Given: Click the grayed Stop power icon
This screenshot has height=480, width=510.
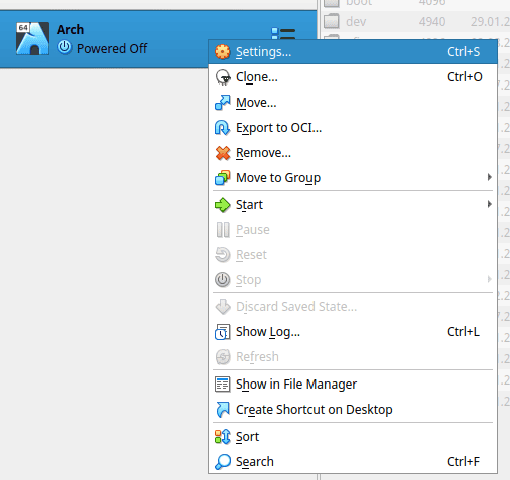Looking at the screenshot, I should tap(222, 280).
